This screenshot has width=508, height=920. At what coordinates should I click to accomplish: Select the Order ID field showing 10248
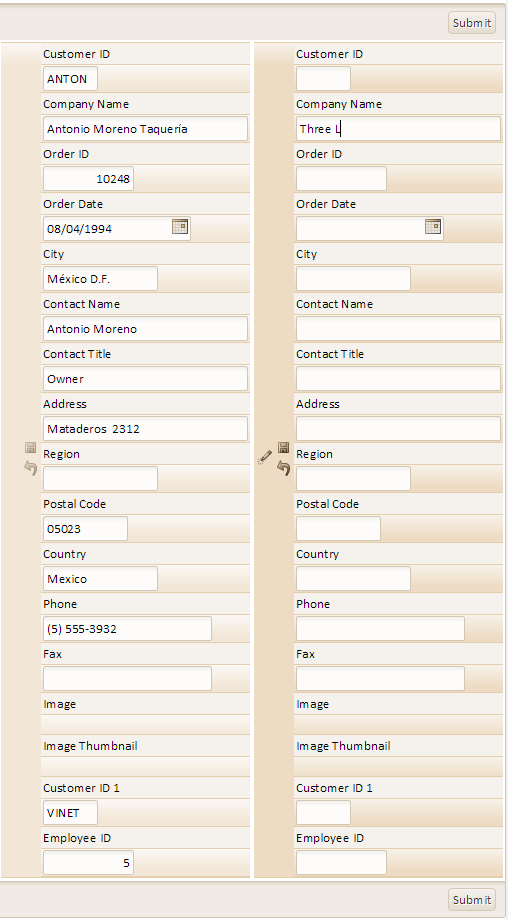[89, 179]
